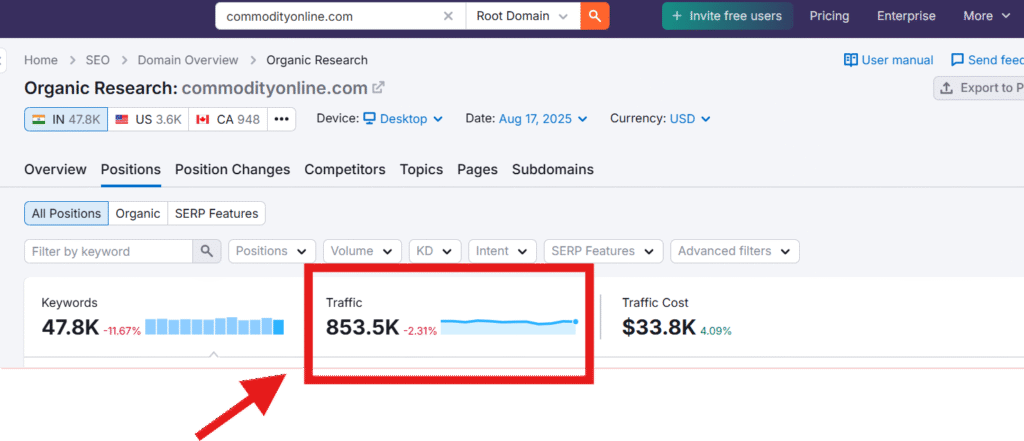Click the Traffic 853.5K value
Viewport: 1024px width, 441px height.
[x=362, y=327]
